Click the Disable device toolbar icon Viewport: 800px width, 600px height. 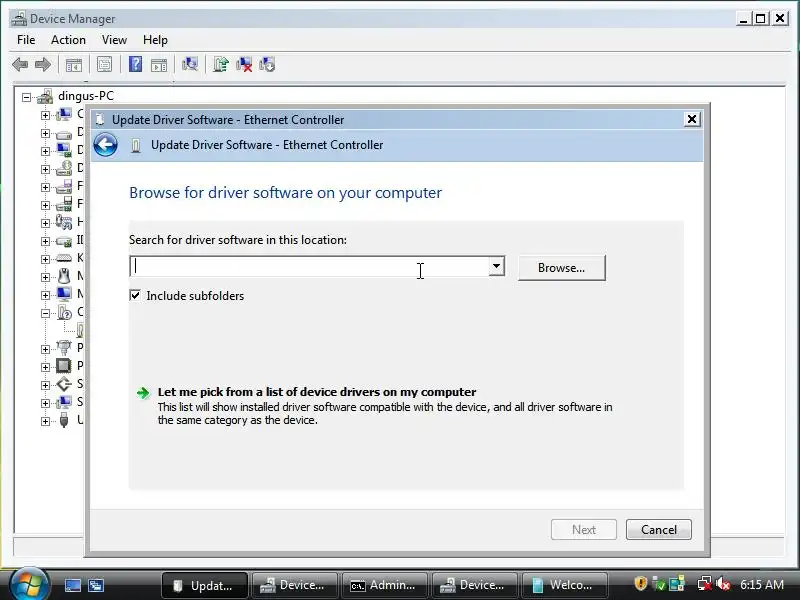(267, 64)
